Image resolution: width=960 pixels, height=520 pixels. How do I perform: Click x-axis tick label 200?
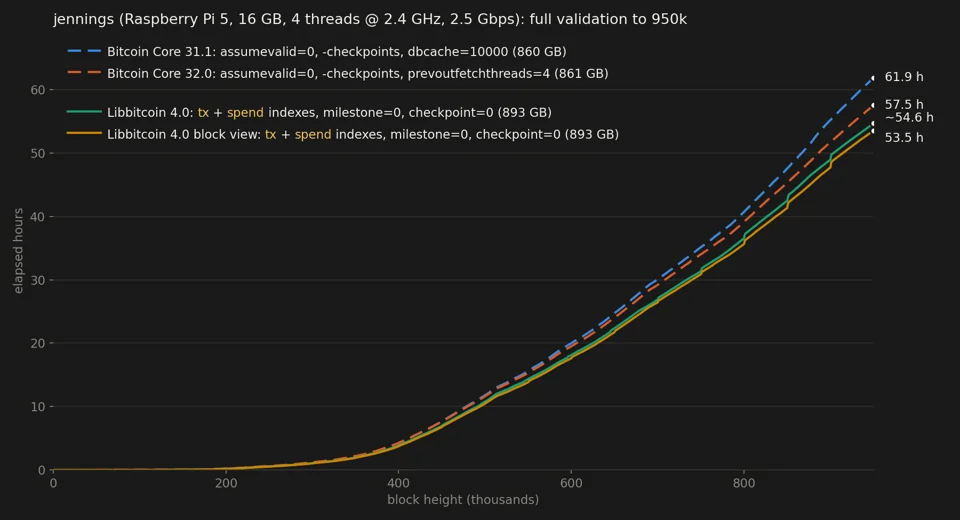point(226,483)
